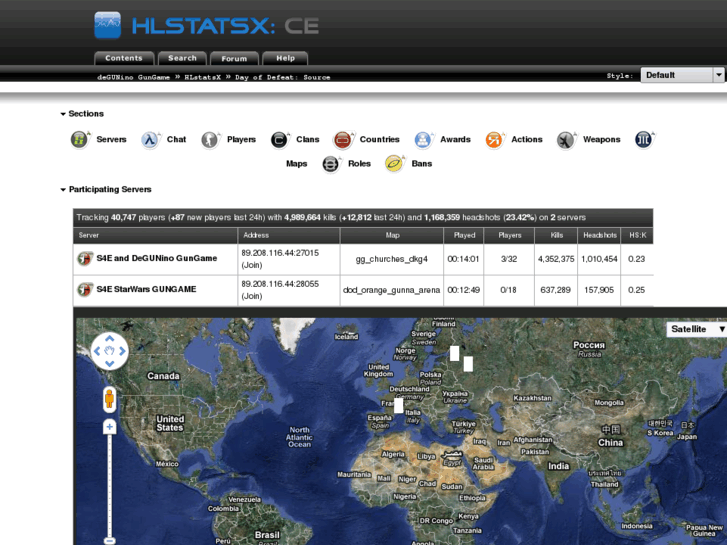Image resolution: width=727 pixels, height=545 pixels.
Task: Click the HLstatsX CE logo icon
Action: 108,25
